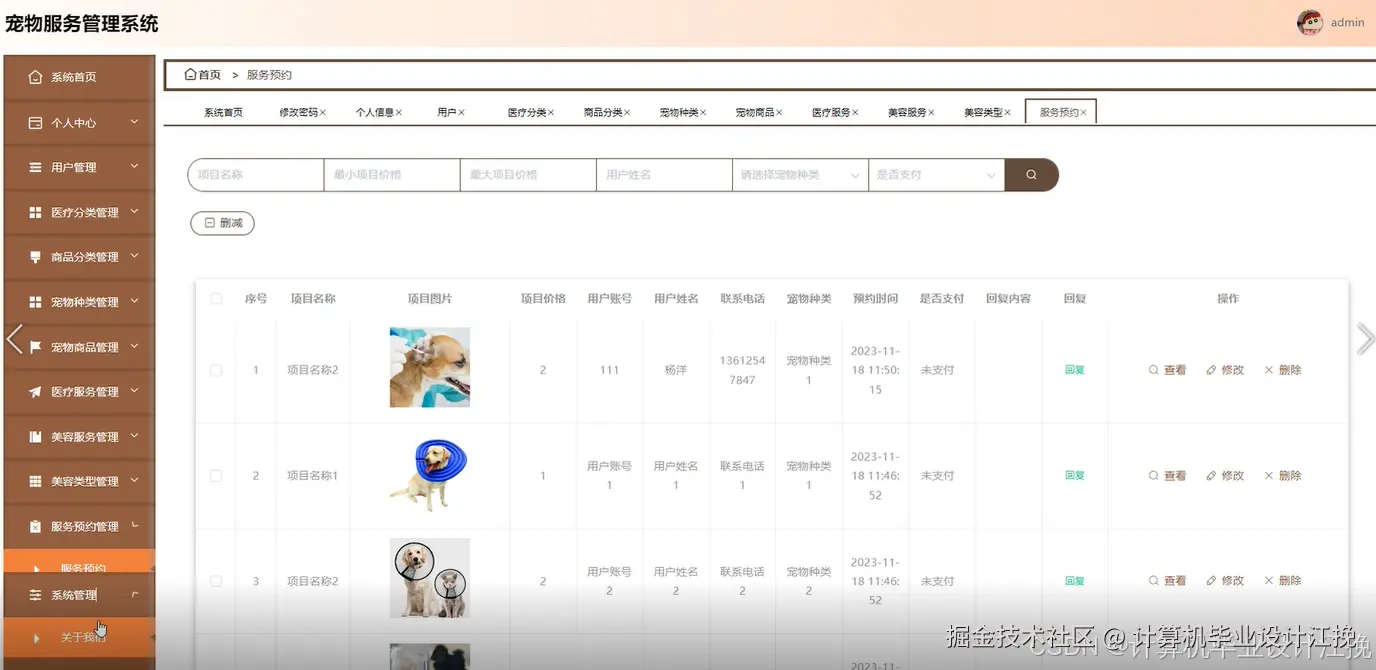Image resolution: width=1376 pixels, height=670 pixels.
Task: Click the 最小项目价格 input
Action: (x=392, y=175)
